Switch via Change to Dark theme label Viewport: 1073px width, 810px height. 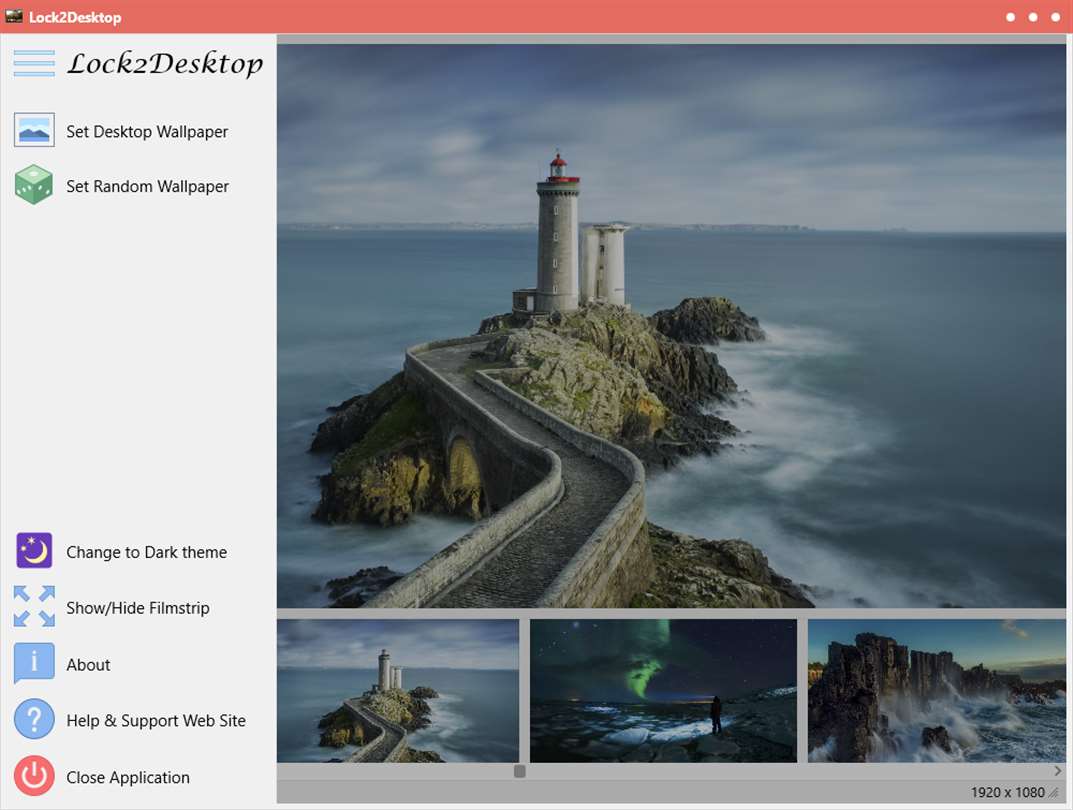click(146, 552)
